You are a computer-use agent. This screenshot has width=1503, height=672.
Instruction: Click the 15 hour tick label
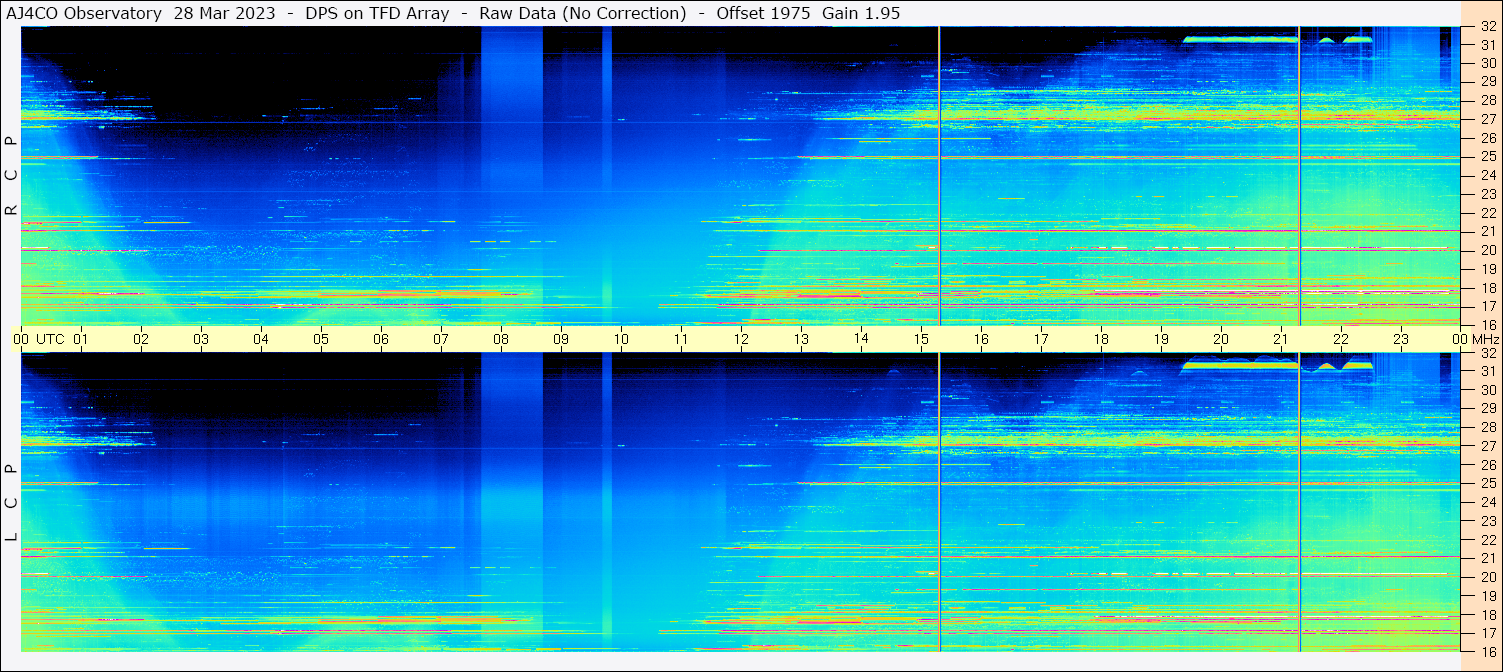(921, 339)
